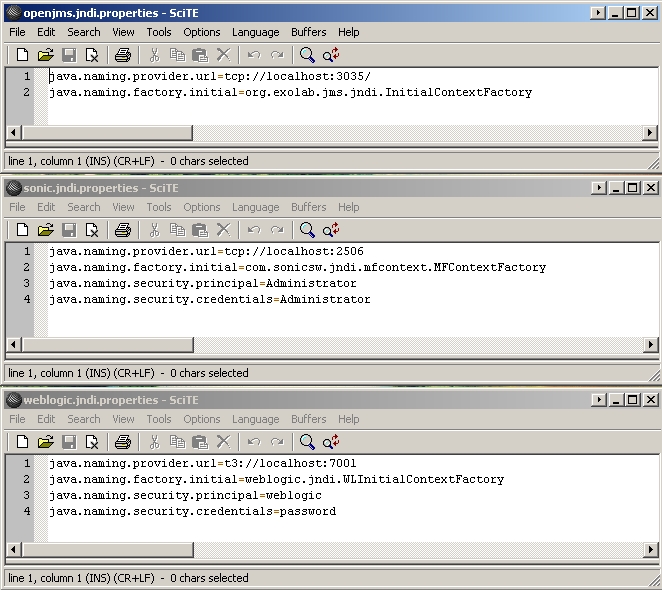The height and width of the screenshot is (590, 662).
Task: Click right scroll arrow in openjms window
Action: [x=650, y=133]
